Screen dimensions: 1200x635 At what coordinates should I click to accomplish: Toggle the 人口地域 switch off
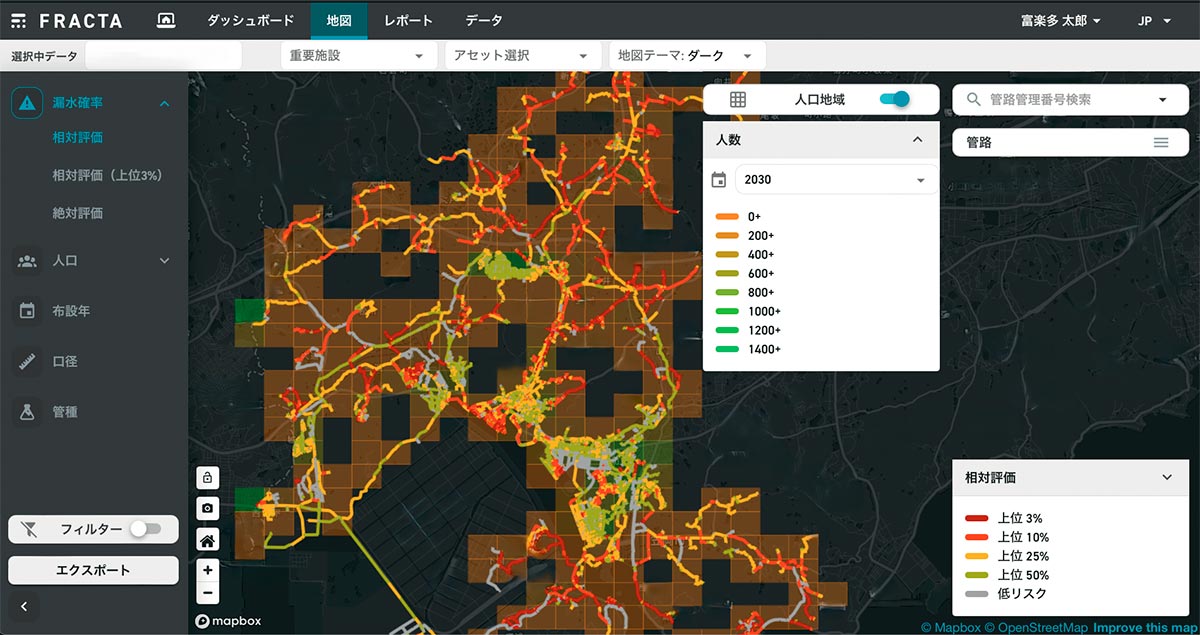[894, 99]
